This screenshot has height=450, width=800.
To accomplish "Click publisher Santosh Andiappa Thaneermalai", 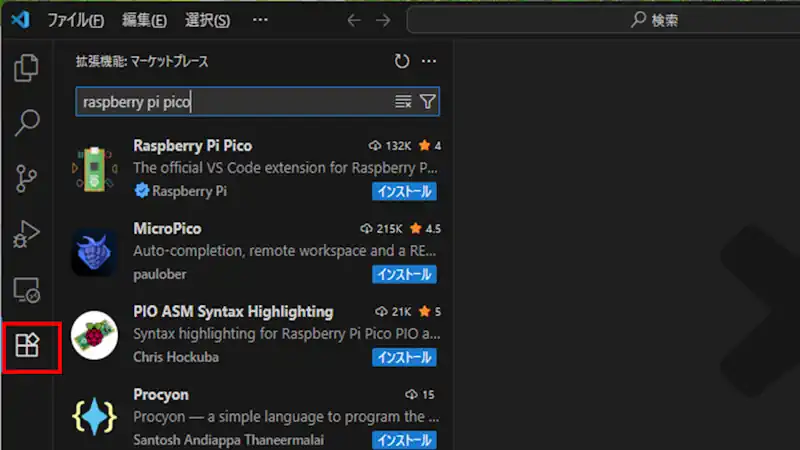I will coord(229,440).
